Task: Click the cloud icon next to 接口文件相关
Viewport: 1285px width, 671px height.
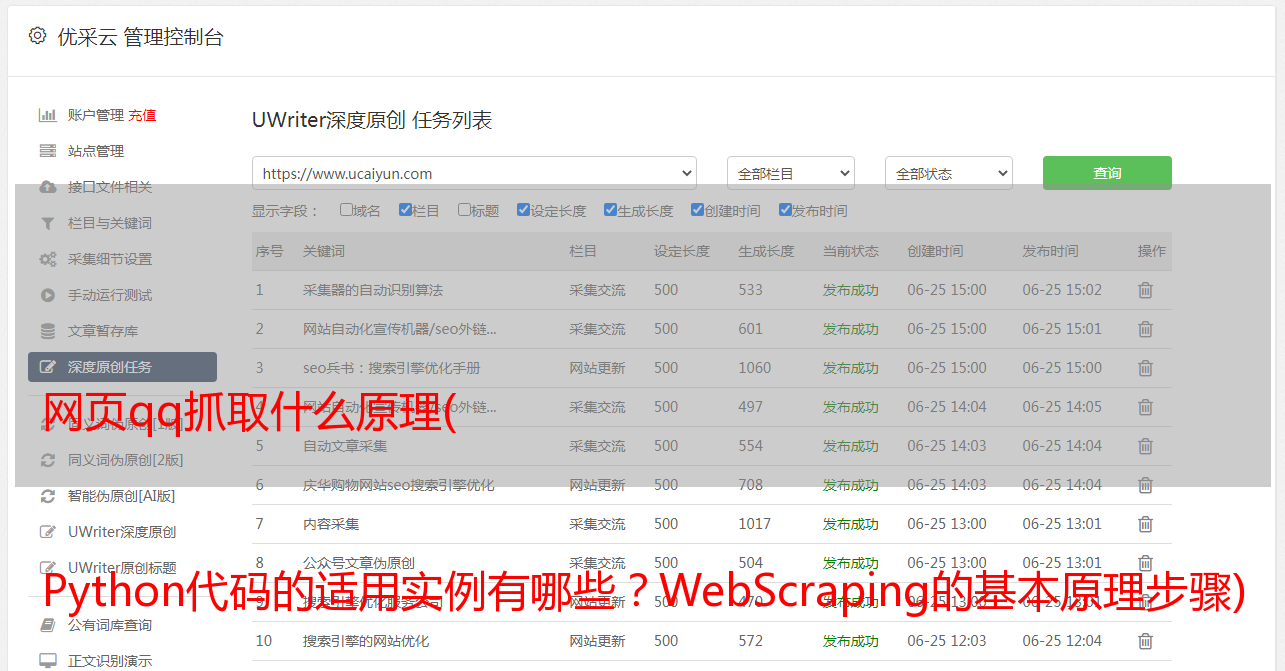Action: 47,187
